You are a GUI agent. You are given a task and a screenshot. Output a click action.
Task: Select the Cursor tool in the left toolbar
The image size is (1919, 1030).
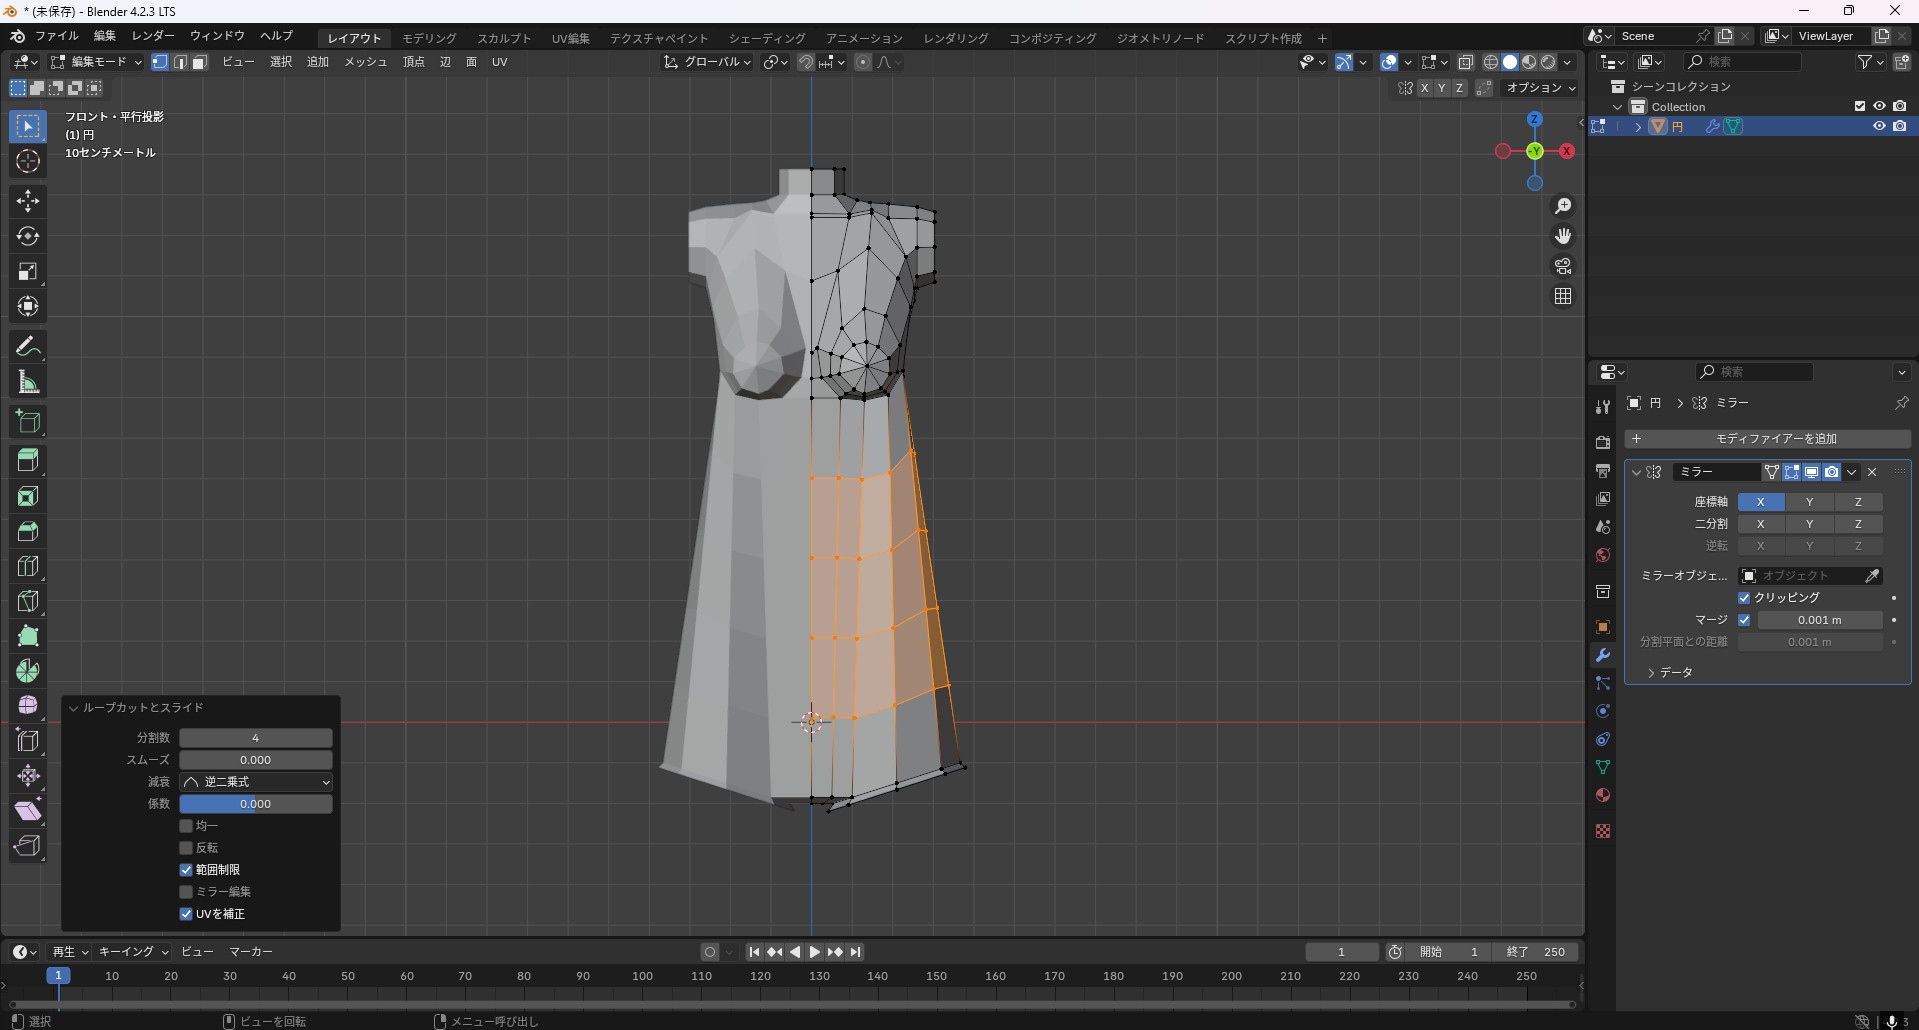coord(28,161)
